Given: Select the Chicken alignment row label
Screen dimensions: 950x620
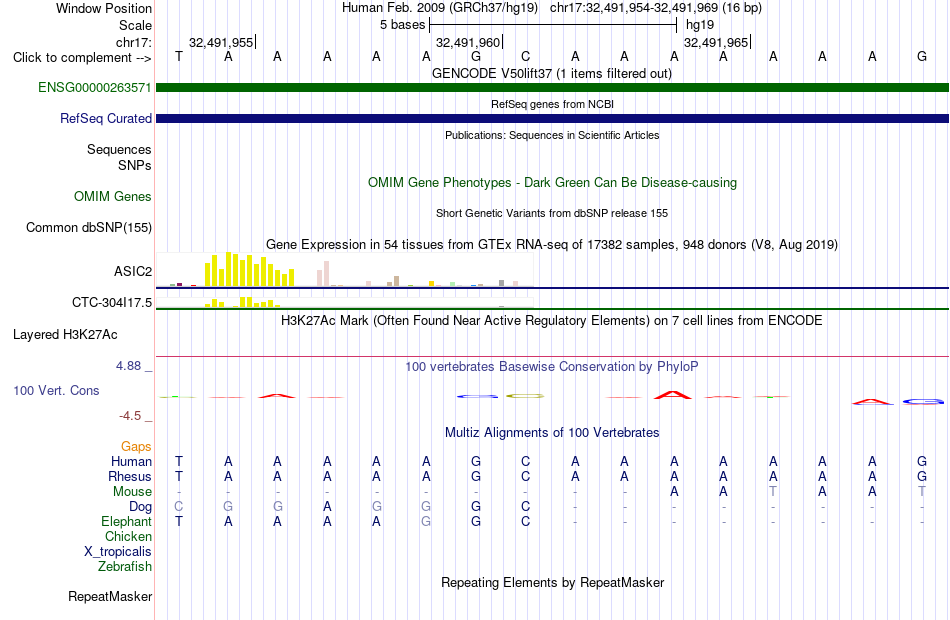Looking at the screenshot, I should click(128, 536).
